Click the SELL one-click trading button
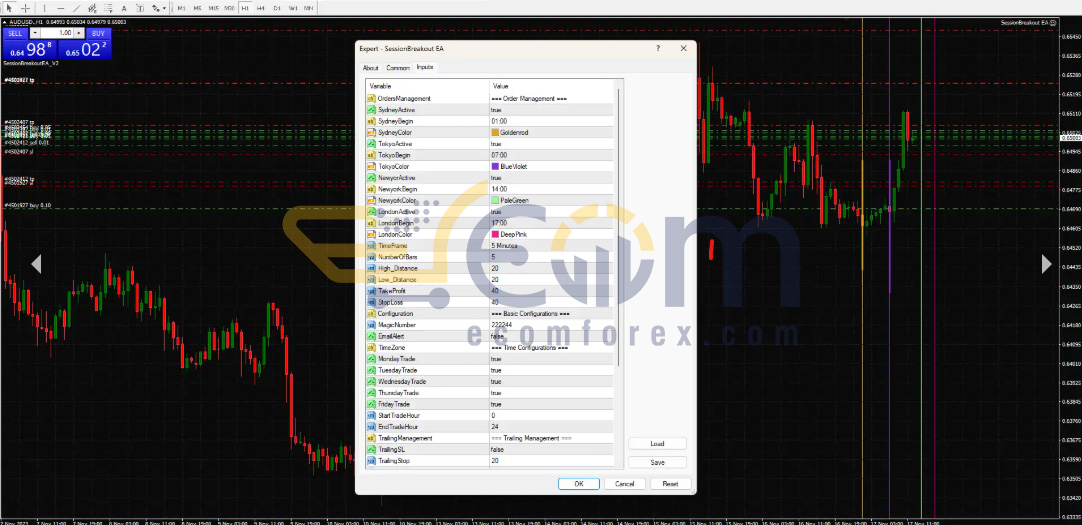This screenshot has height=525, width=1082. (x=15, y=32)
